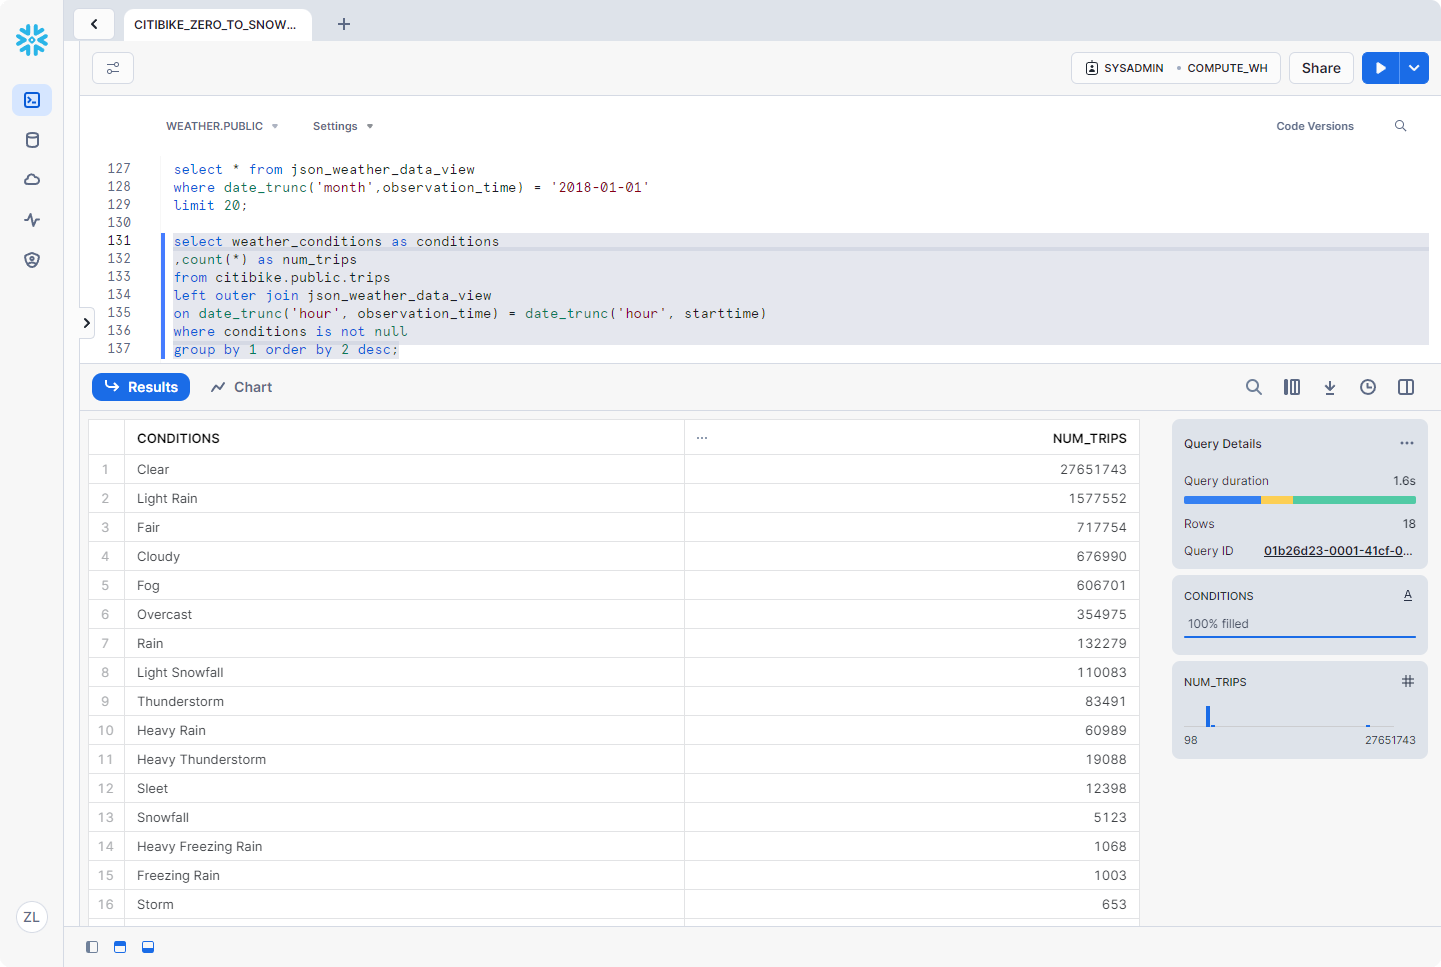This screenshot has height=967, width=1441.
Task: Open the run options dropdown arrow
Action: [x=1414, y=68]
